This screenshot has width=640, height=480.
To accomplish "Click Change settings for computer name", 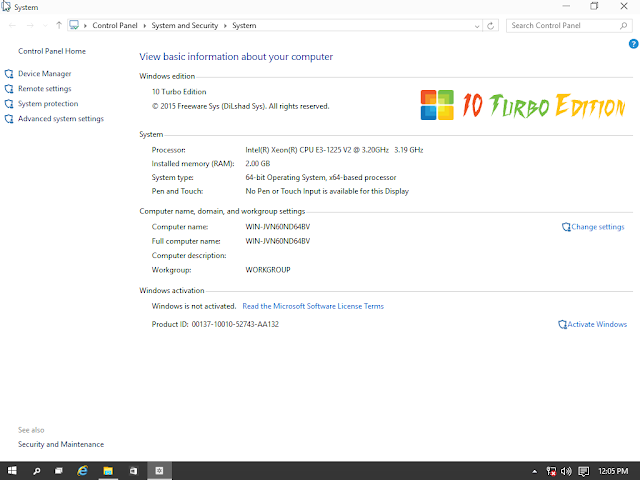I will [x=598, y=227].
